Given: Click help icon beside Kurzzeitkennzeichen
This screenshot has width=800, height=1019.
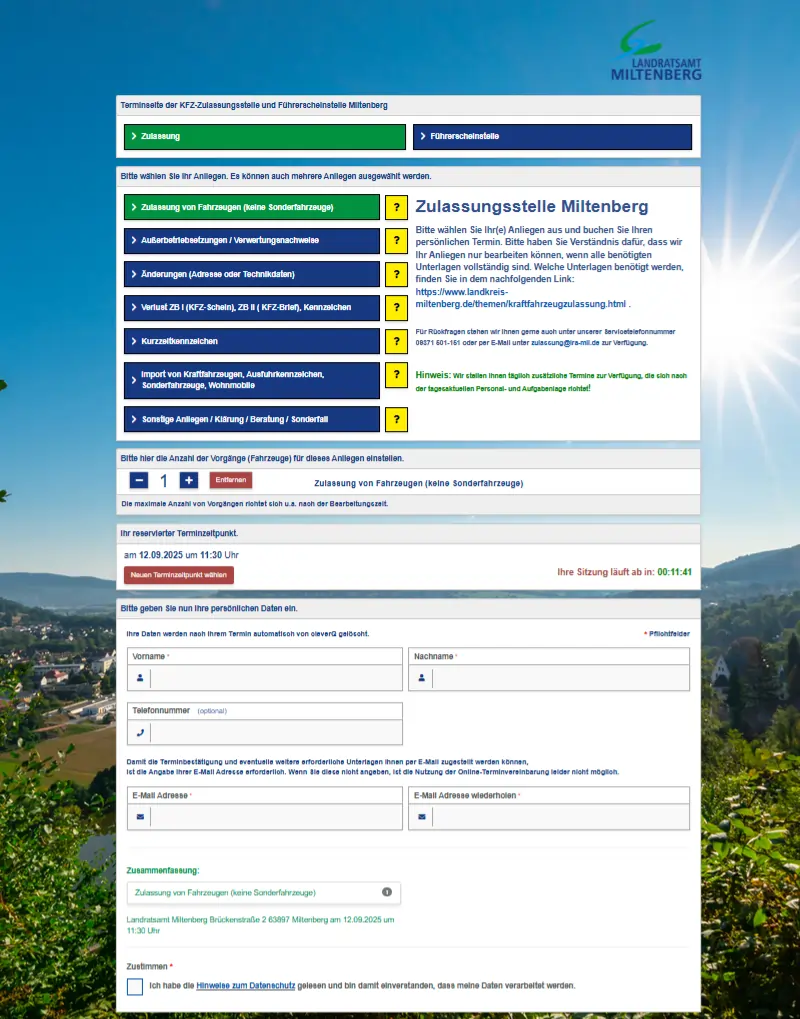Looking at the screenshot, I should pyautogui.click(x=396, y=341).
